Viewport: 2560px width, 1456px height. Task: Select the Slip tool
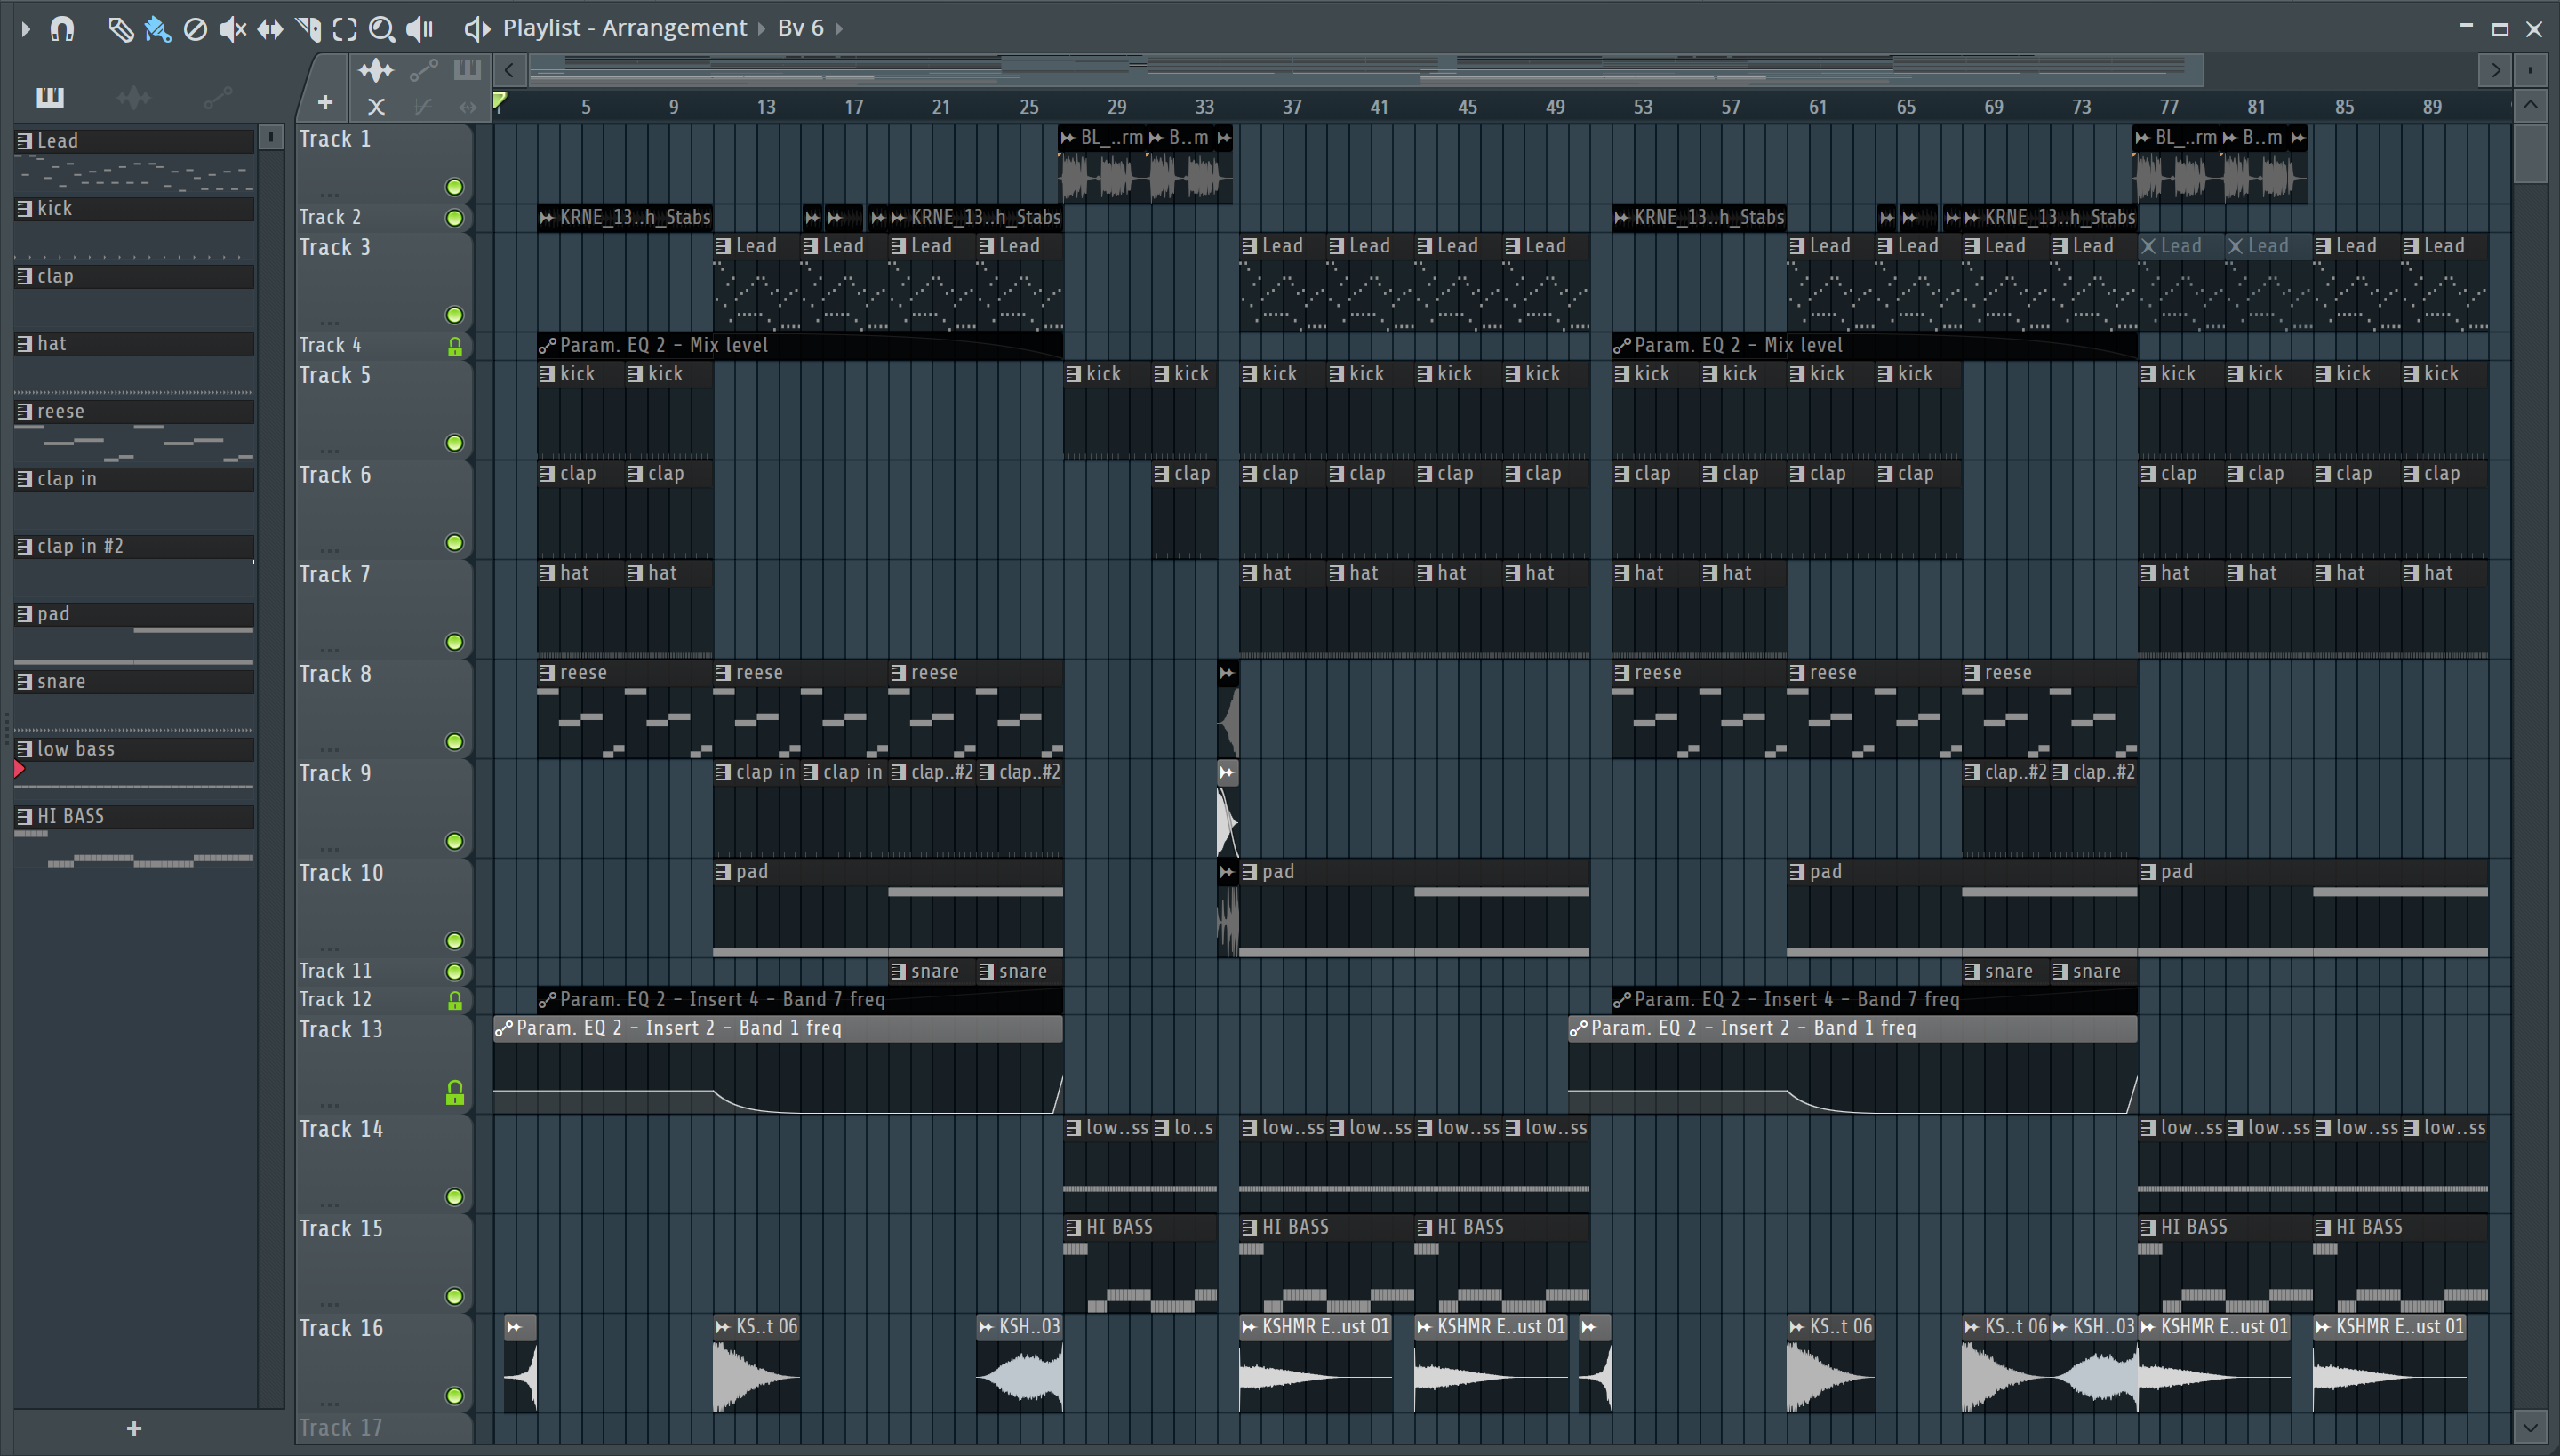pyautogui.click(x=270, y=29)
